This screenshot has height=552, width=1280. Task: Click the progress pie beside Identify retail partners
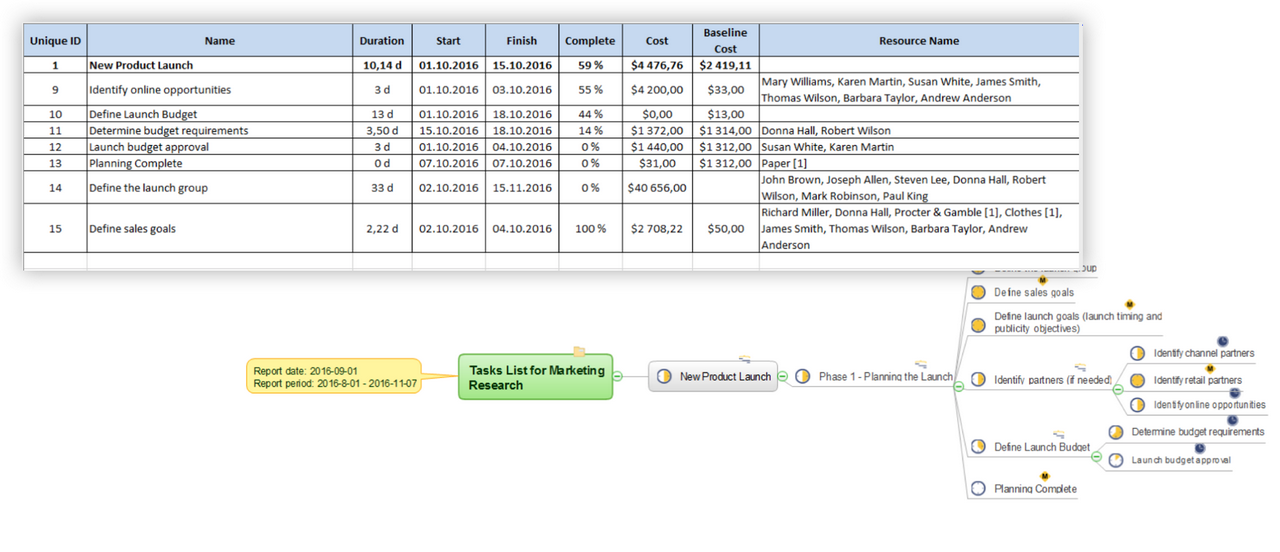pos(1137,380)
